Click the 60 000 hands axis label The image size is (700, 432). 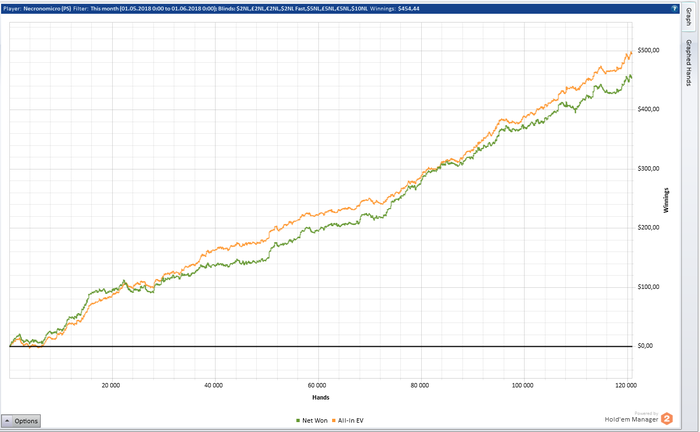coord(317,386)
